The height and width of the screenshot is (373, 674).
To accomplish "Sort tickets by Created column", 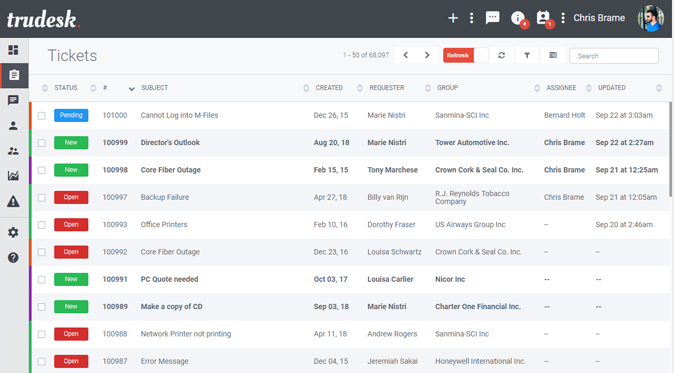I will click(329, 88).
